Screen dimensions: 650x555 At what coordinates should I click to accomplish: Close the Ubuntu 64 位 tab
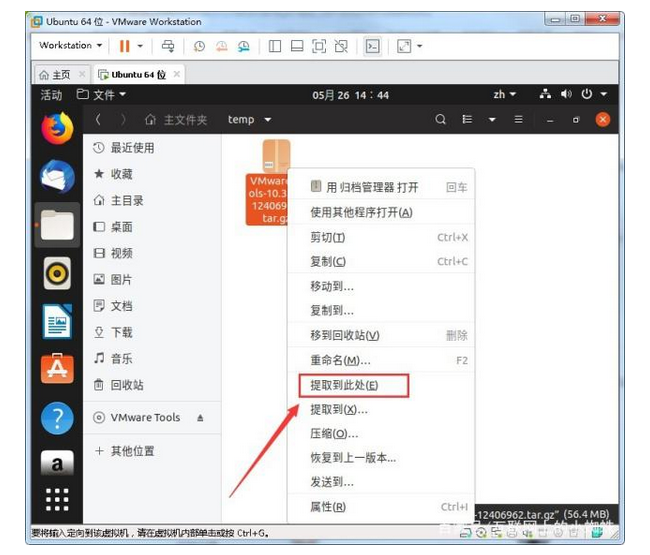click(x=177, y=74)
